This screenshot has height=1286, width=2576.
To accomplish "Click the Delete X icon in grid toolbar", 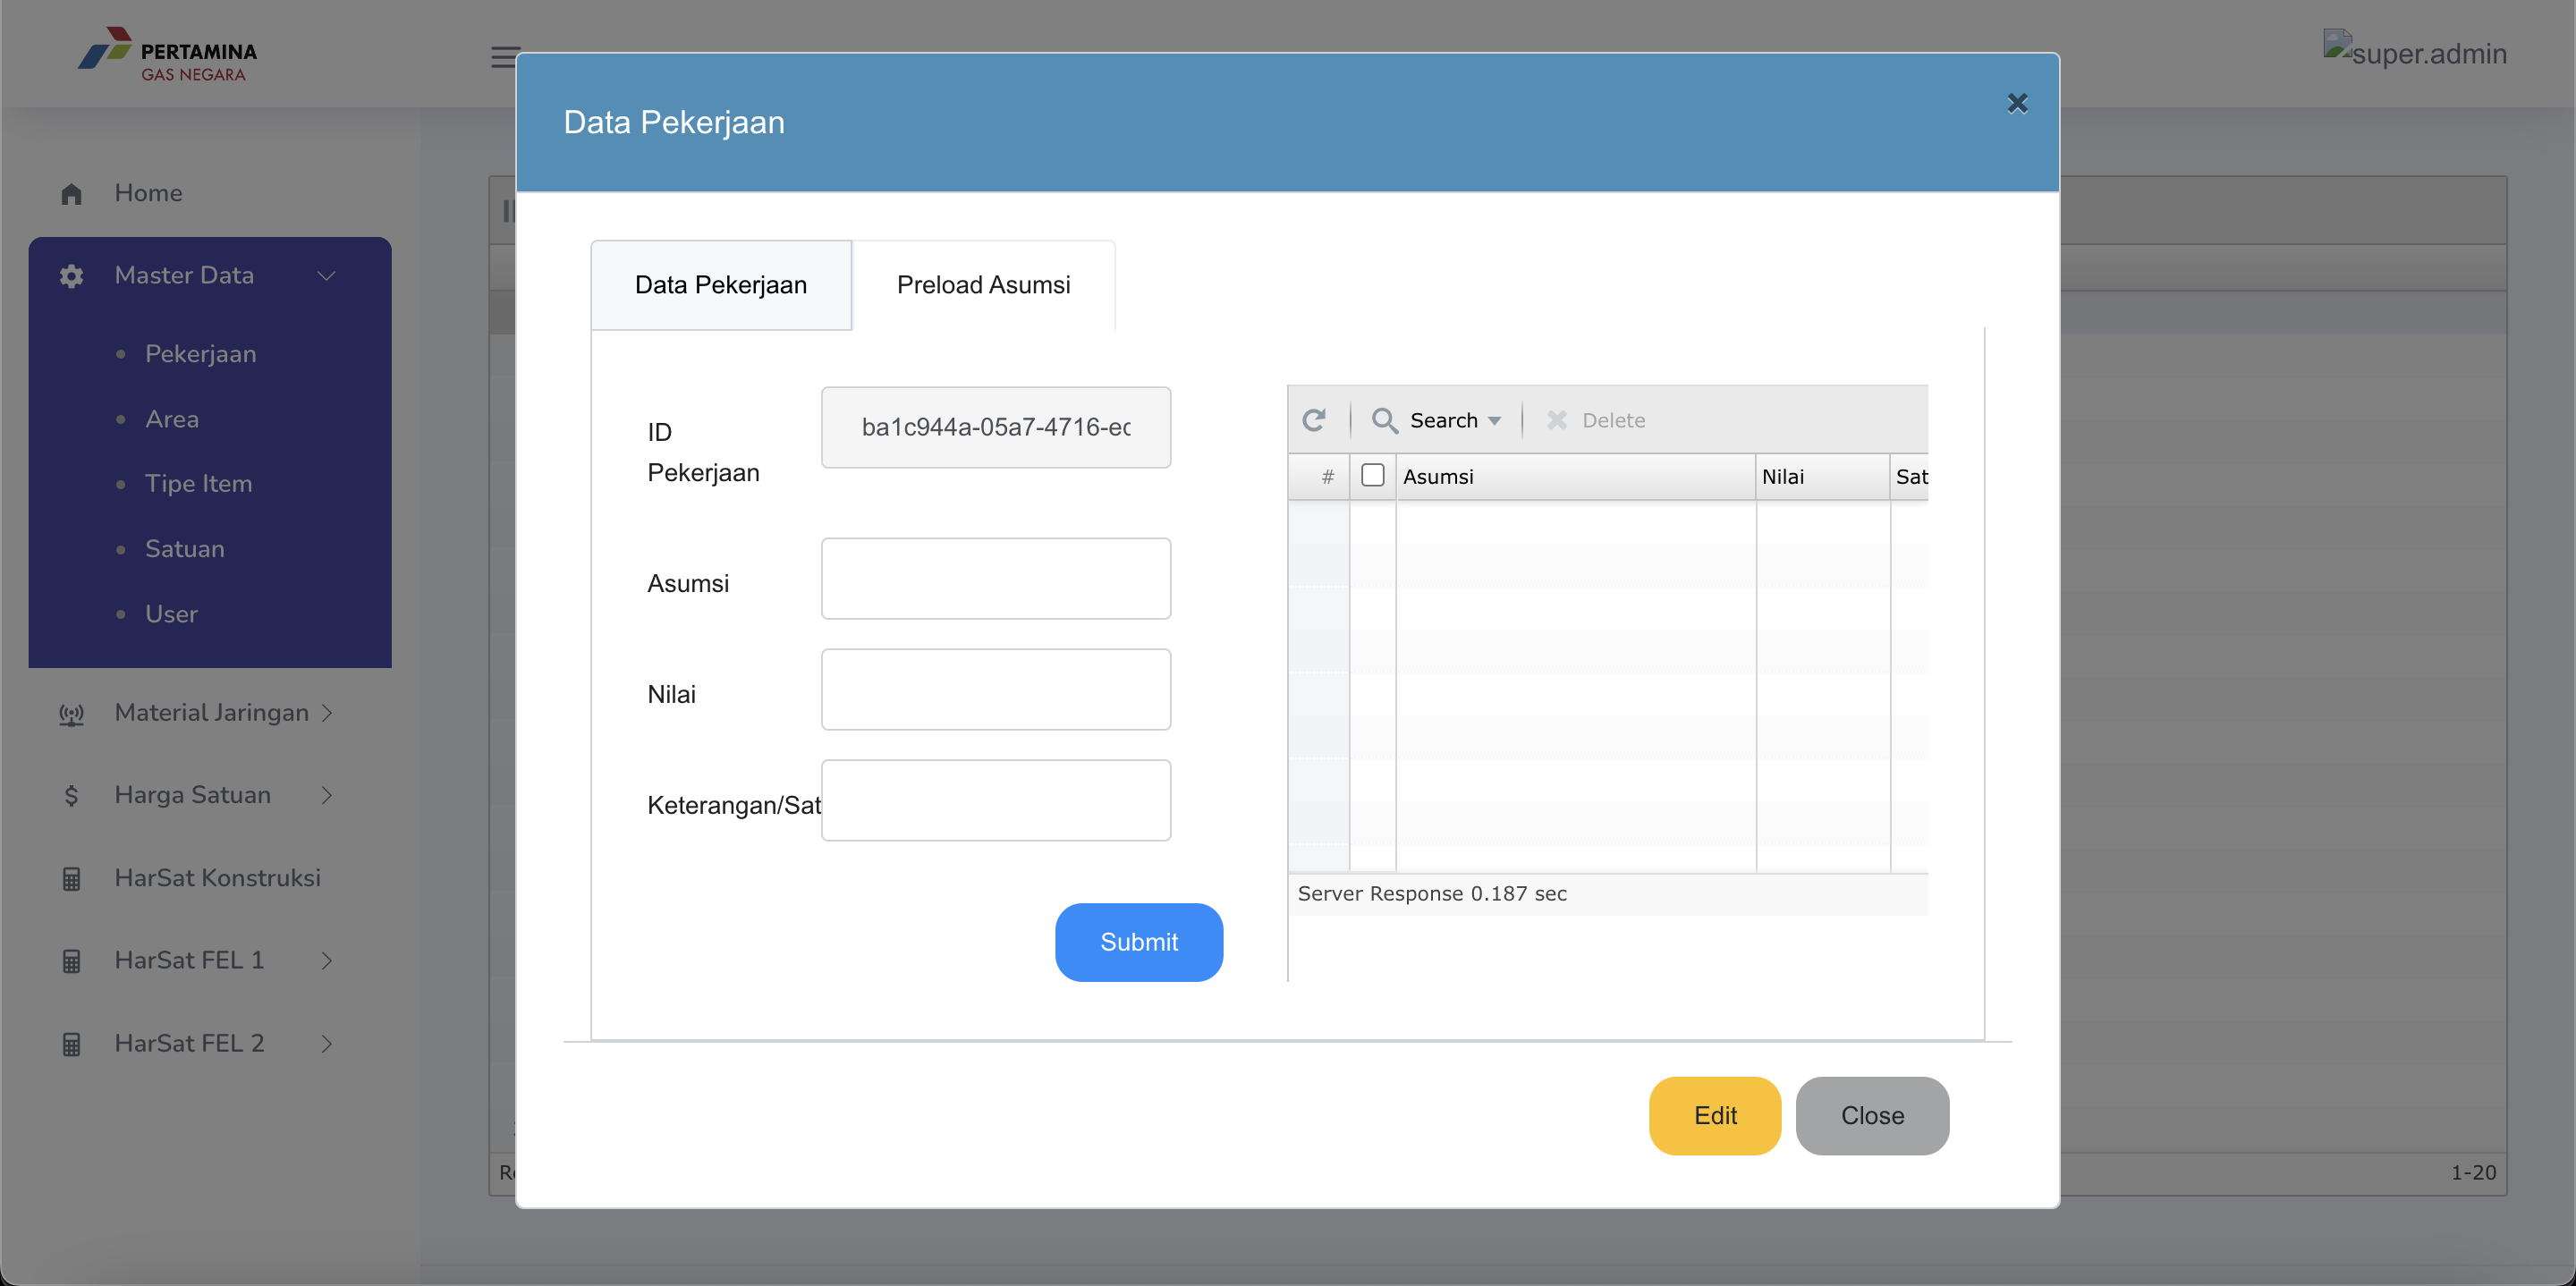I will (x=1556, y=420).
